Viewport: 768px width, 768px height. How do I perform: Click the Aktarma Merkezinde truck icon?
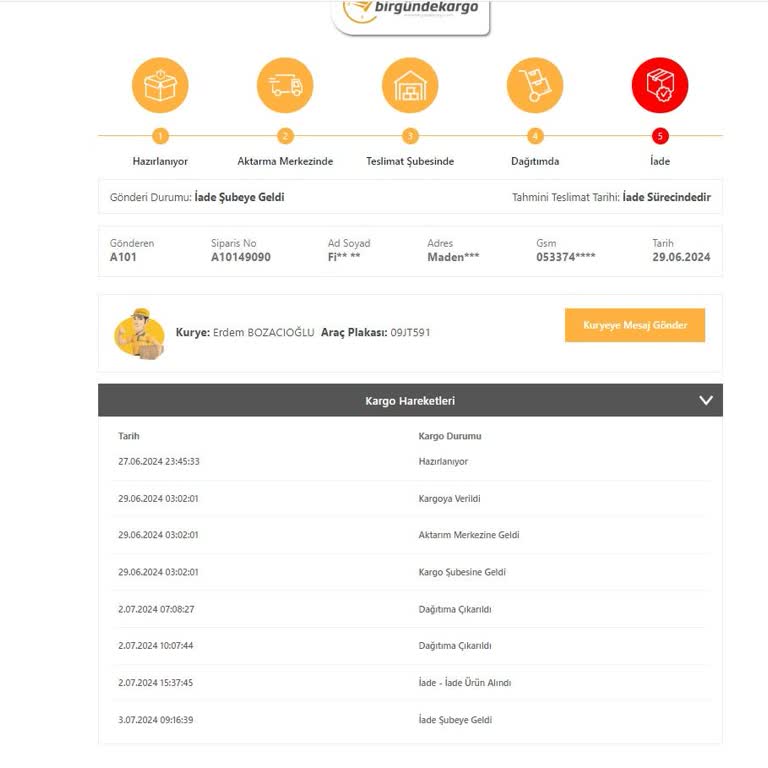(285, 86)
